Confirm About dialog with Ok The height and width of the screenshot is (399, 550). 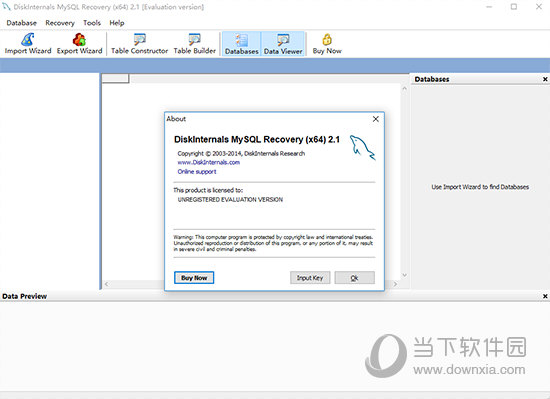(x=355, y=278)
